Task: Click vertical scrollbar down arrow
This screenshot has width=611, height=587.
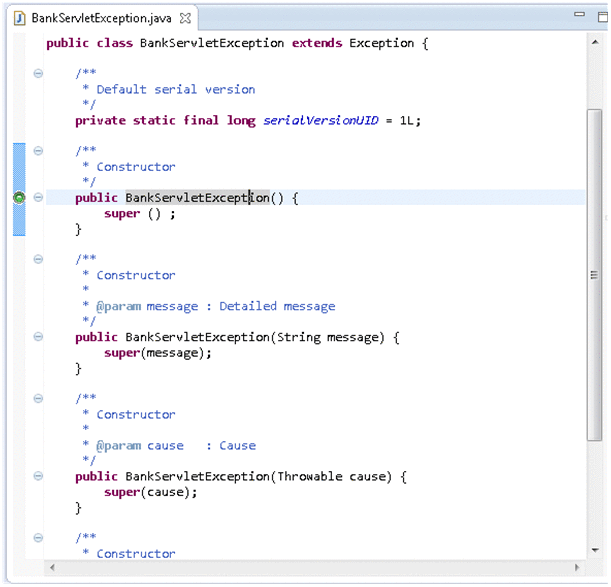Action: pos(595,550)
